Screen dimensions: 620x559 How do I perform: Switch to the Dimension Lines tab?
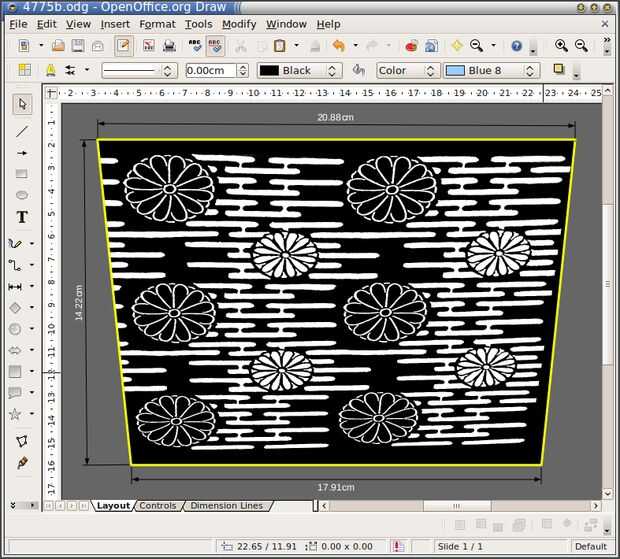point(227,506)
